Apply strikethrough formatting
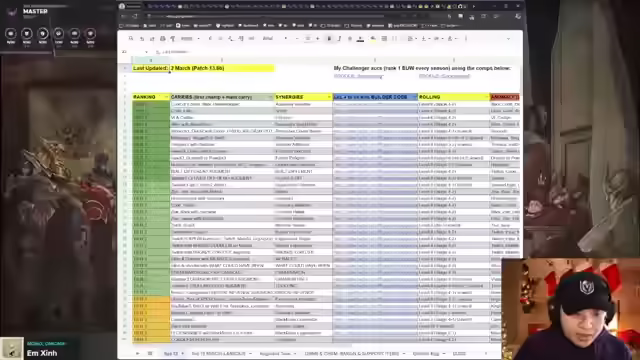Screen dimensions: 640x360 [350, 38]
